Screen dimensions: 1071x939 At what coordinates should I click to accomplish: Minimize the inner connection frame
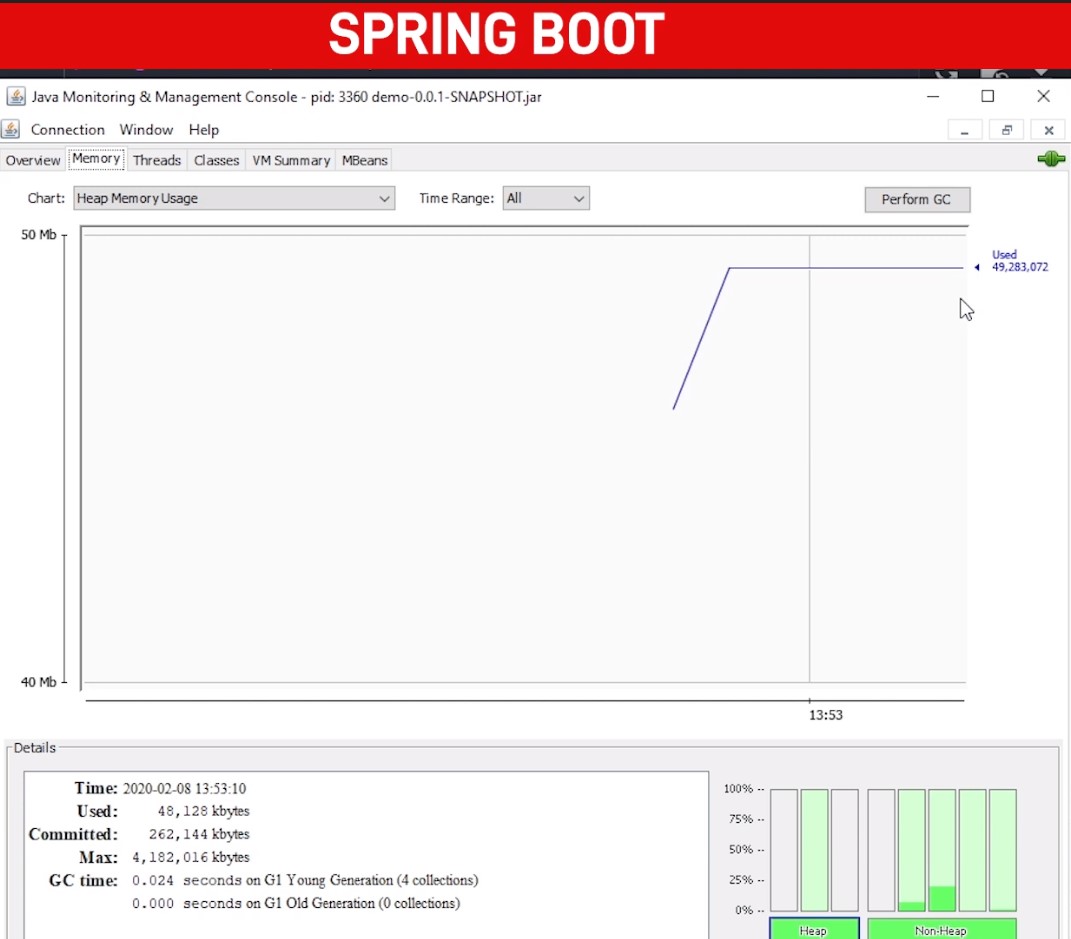(964, 130)
